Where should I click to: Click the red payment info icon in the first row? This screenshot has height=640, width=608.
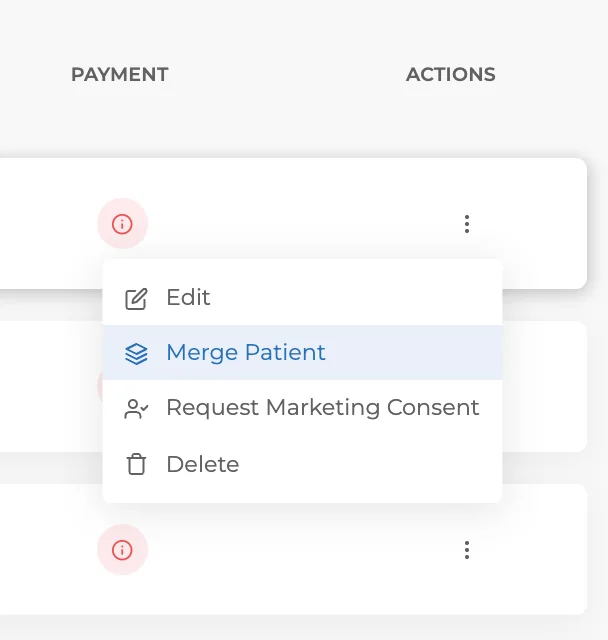click(122, 224)
